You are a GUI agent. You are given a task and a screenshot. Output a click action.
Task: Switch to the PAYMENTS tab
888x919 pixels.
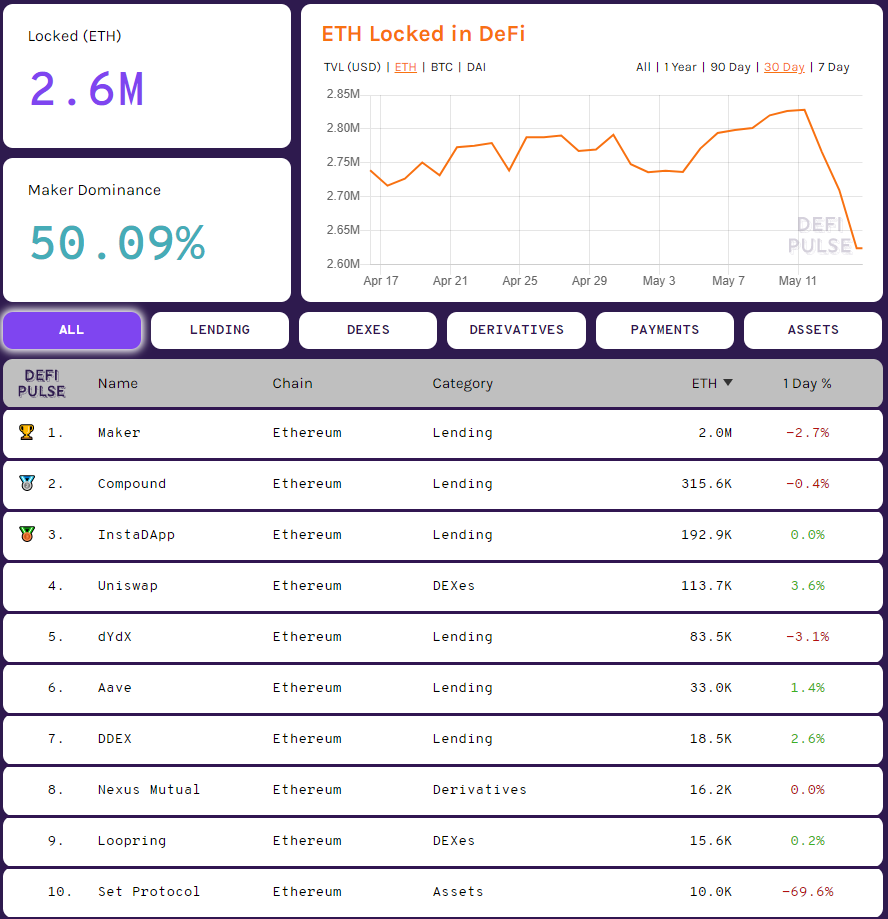pos(665,330)
